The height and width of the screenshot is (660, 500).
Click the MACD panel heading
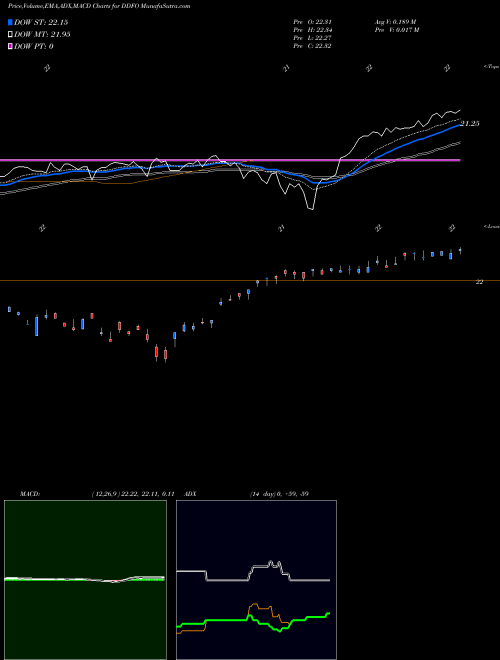coord(30,494)
